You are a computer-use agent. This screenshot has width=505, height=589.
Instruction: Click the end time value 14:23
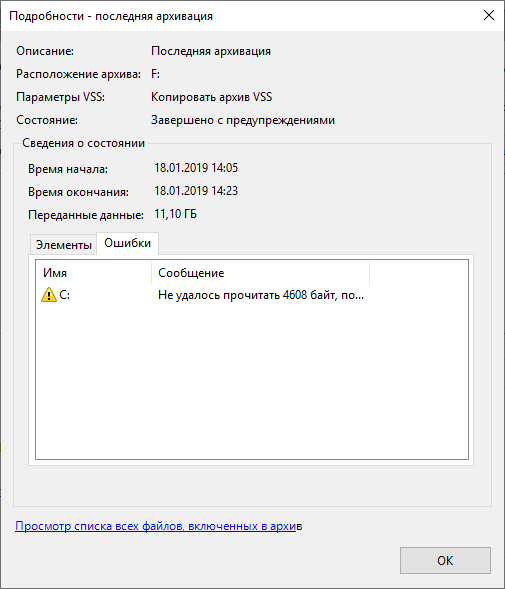pos(196,191)
